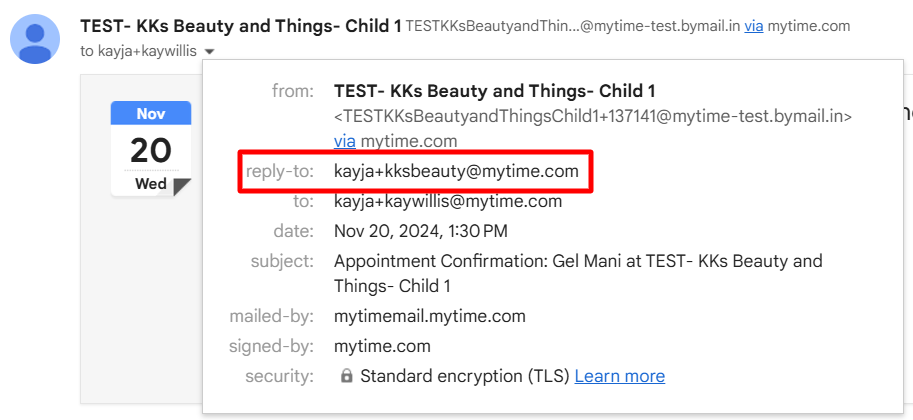
Task: Click the Nov 20 calendar icon
Action: pyautogui.click(x=151, y=149)
